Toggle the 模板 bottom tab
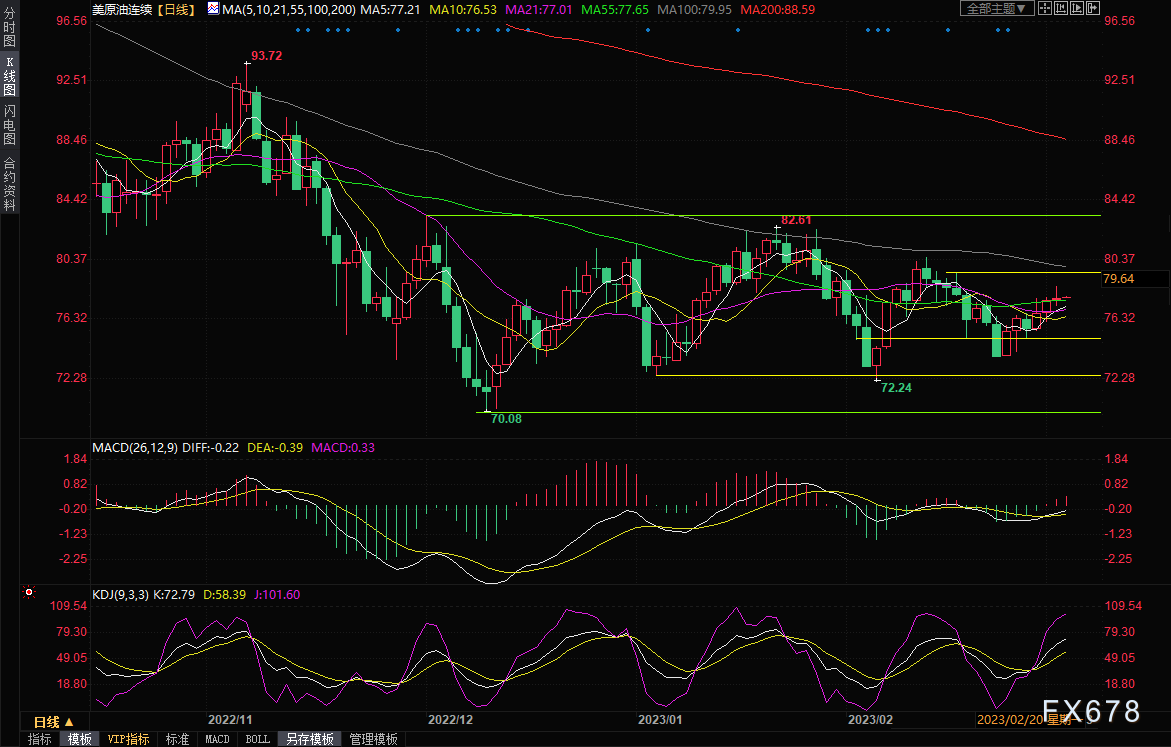Screen dimensions: 1171x747 point(79,739)
